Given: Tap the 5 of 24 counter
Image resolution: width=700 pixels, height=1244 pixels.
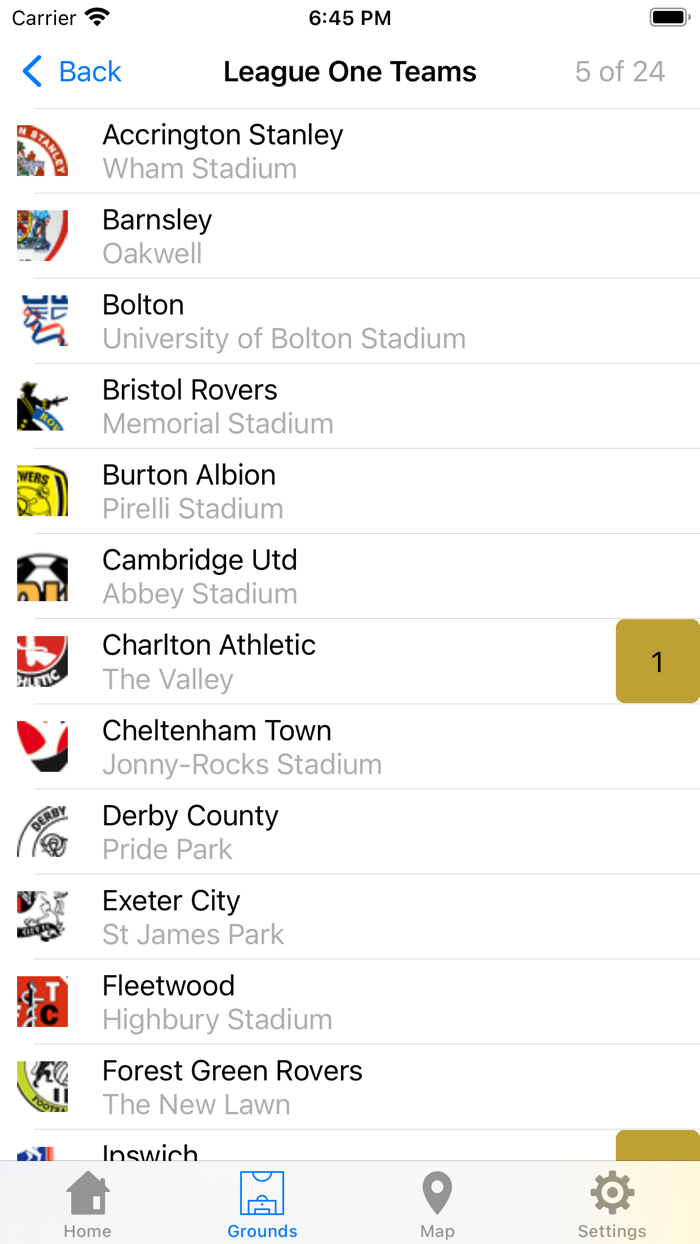Looking at the screenshot, I should [620, 72].
